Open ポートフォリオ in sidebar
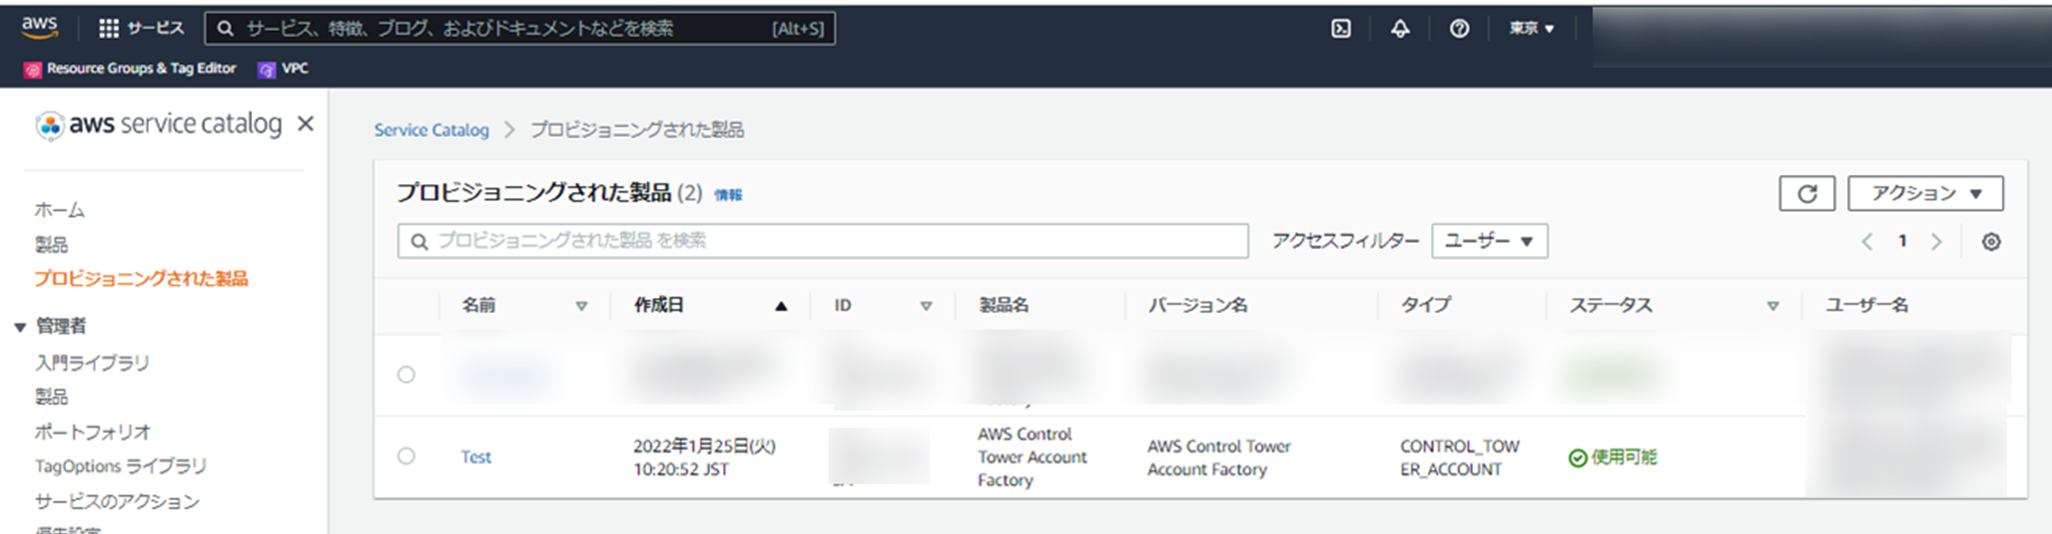 point(92,432)
